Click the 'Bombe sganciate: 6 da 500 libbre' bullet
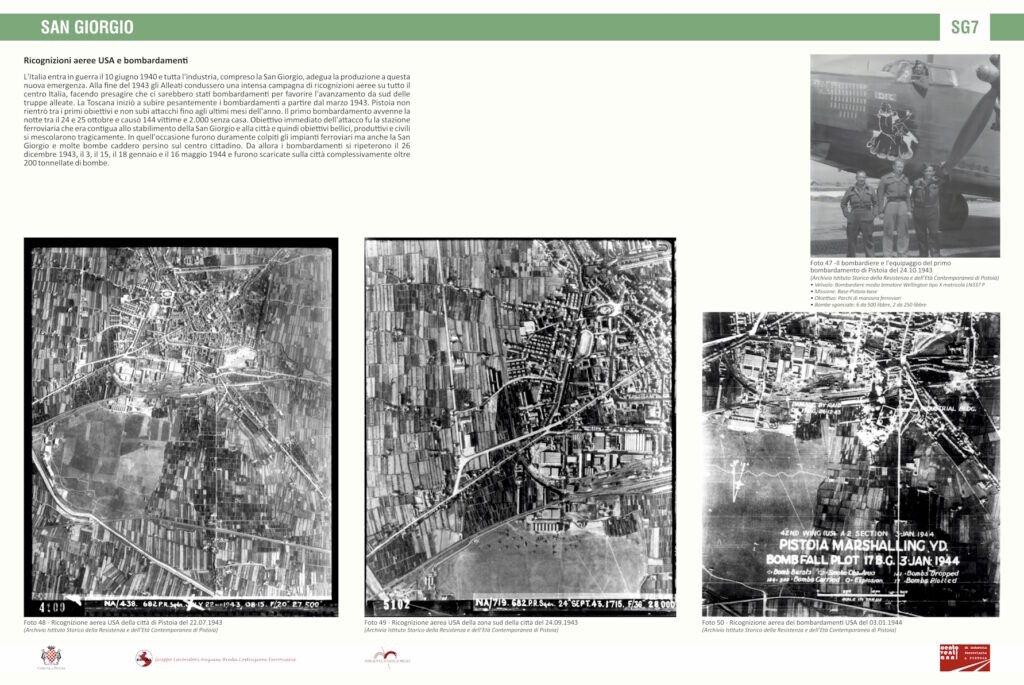The image size is (1024, 685). pyautogui.click(x=868, y=304)
